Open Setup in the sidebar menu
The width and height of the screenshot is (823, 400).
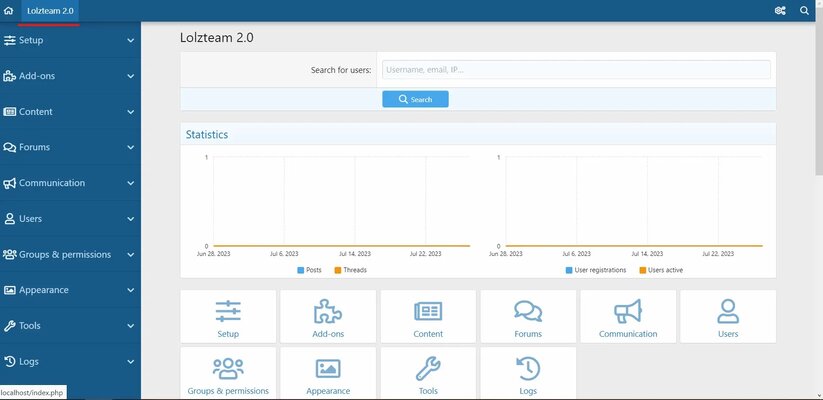point(31,40)
